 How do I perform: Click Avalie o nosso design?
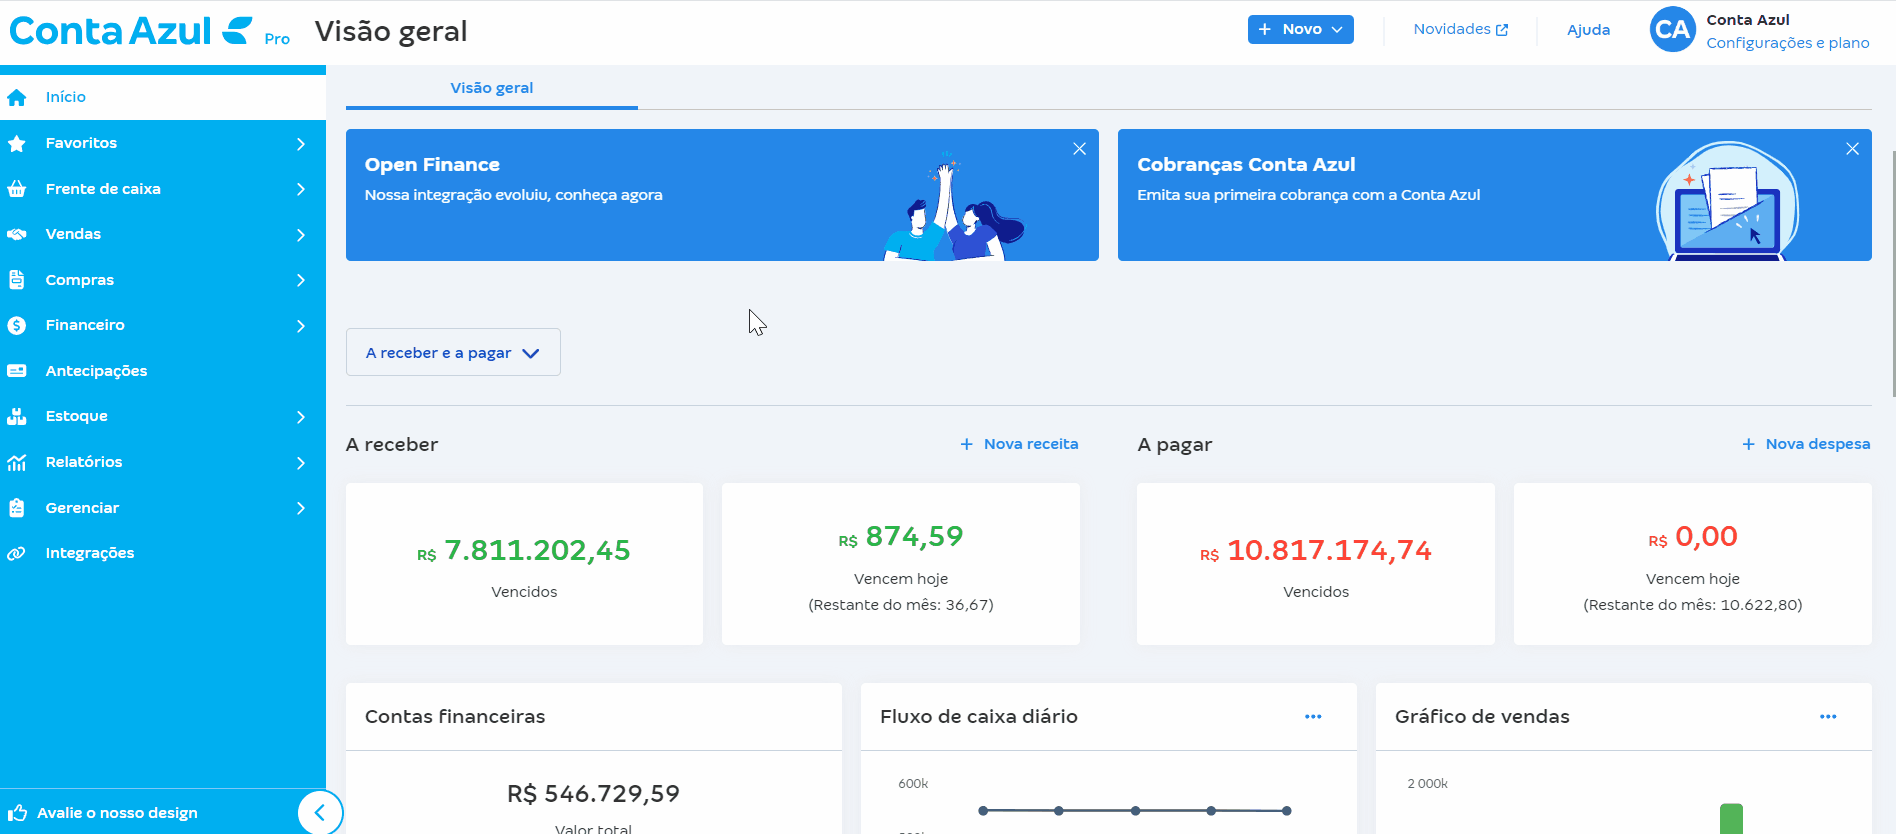point(117,813)
